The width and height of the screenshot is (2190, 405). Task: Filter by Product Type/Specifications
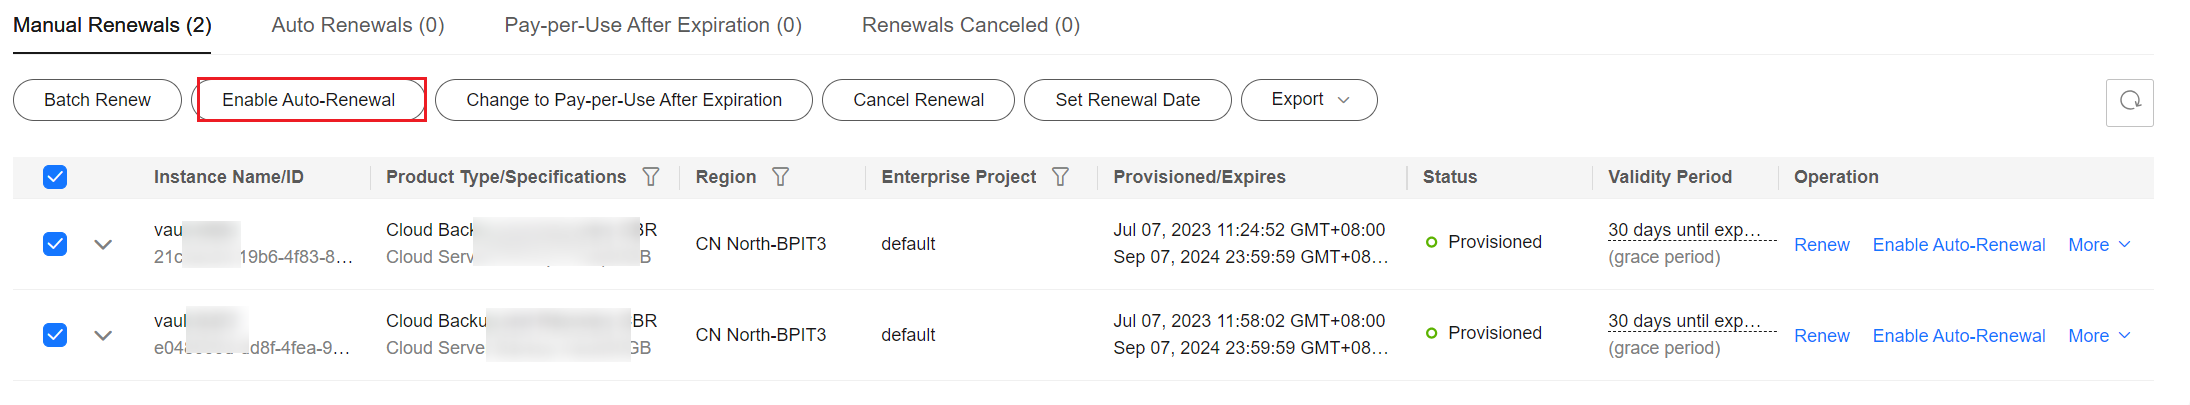[651, 177]
